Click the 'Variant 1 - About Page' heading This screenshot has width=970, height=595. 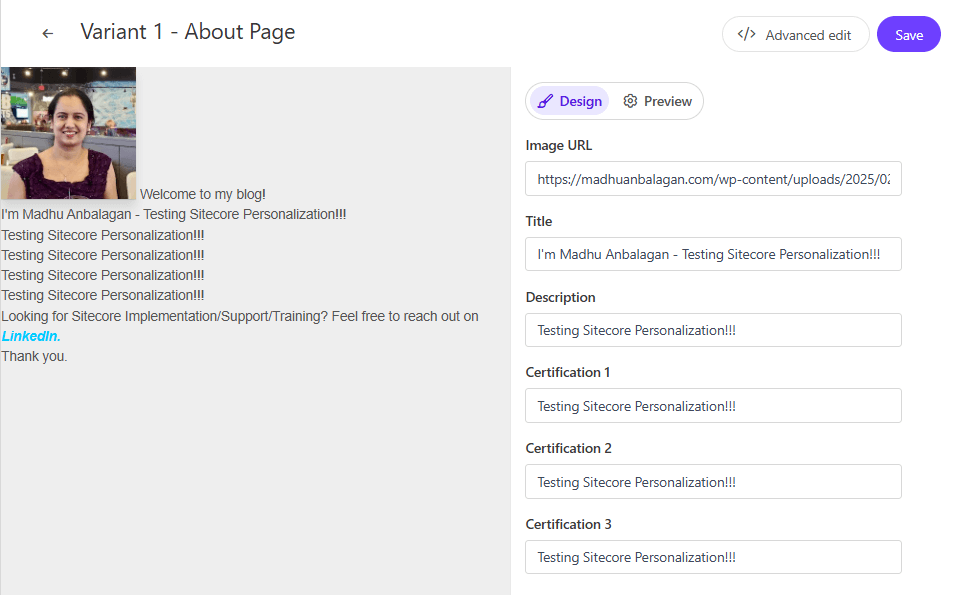pos(188,32)
